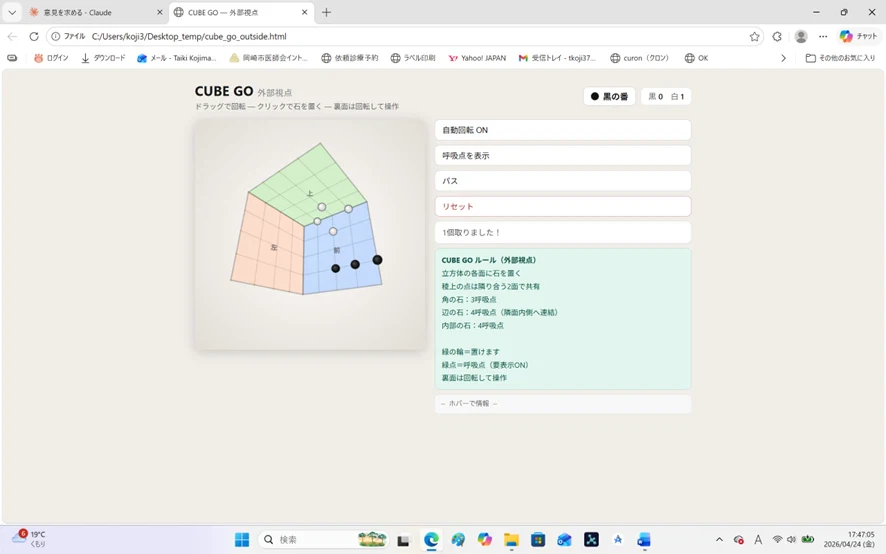Select the CUBE GO — 外部視点 tab
The height and width of the screenshot is (554, 886).
point(241,12)
